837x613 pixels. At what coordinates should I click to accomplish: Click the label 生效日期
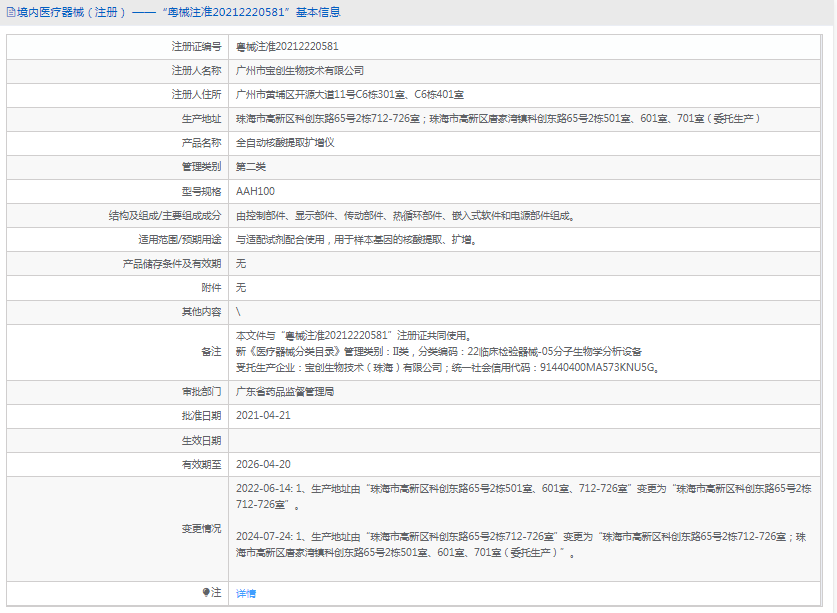coord(201,441)
